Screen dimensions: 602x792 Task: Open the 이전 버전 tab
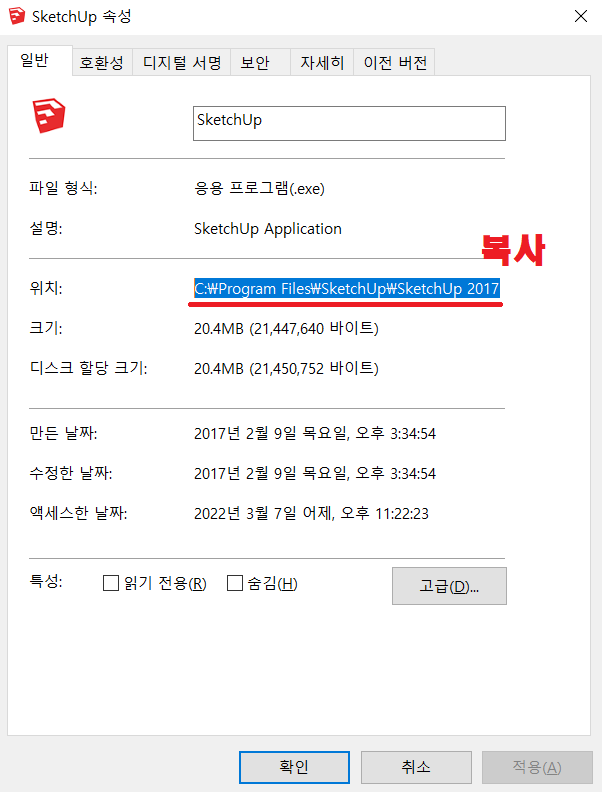[394, 63]
